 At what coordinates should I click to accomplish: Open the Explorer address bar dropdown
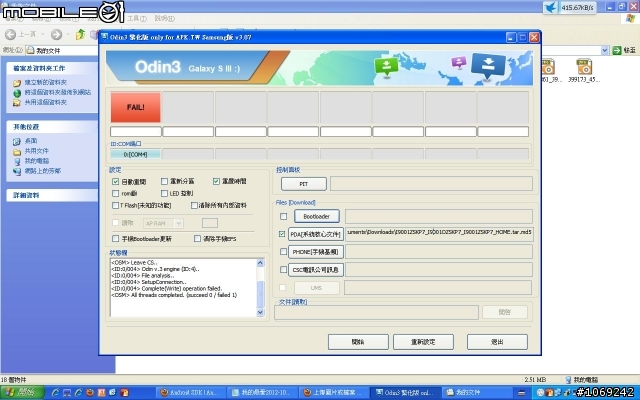tap(604, 51)
